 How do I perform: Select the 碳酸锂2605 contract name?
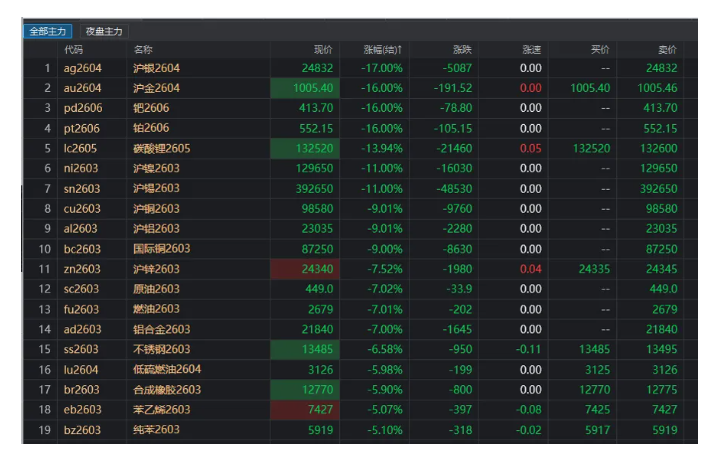pyautogui.click(x=161, y=148)
